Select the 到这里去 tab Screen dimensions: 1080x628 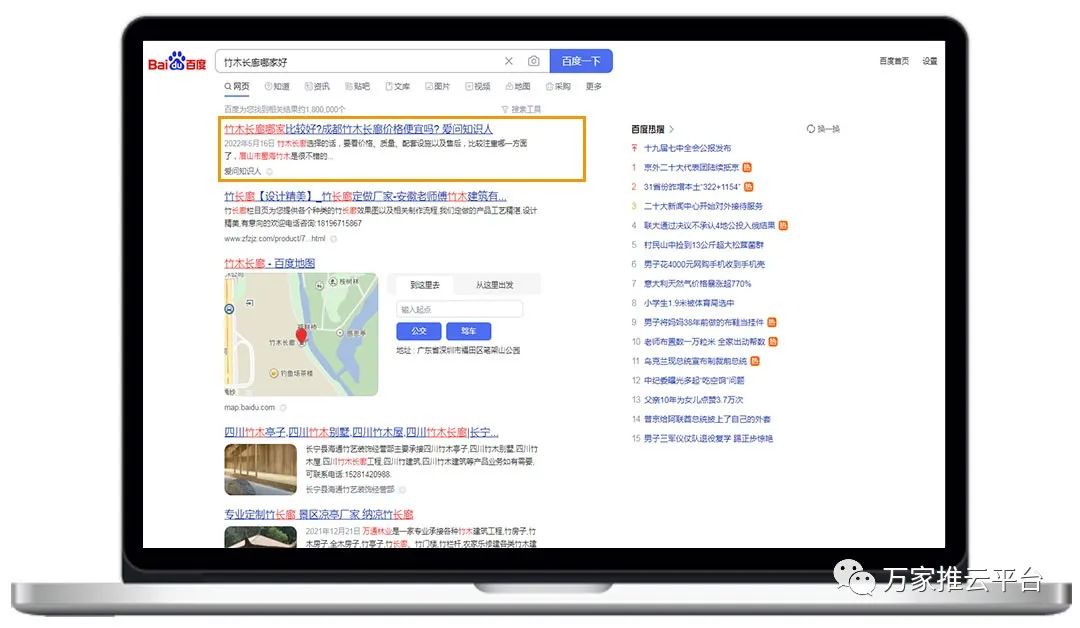click(425, 285)
